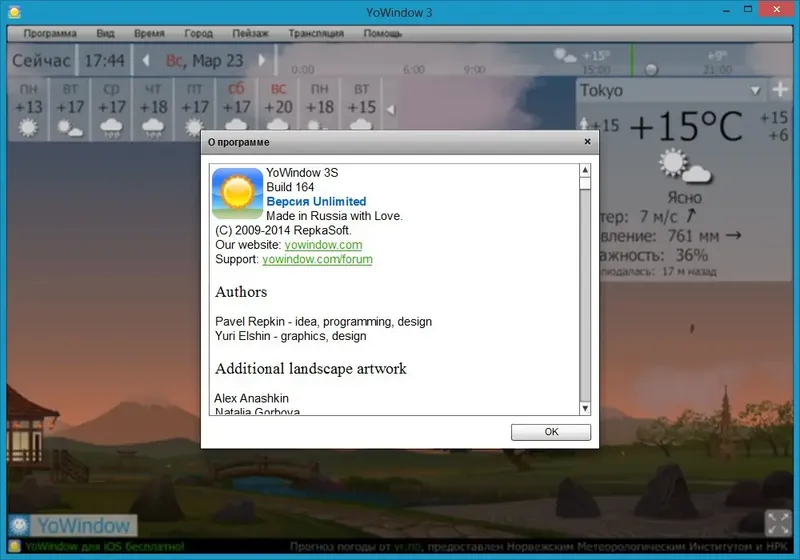Open the Программа menu

point(50,33)
